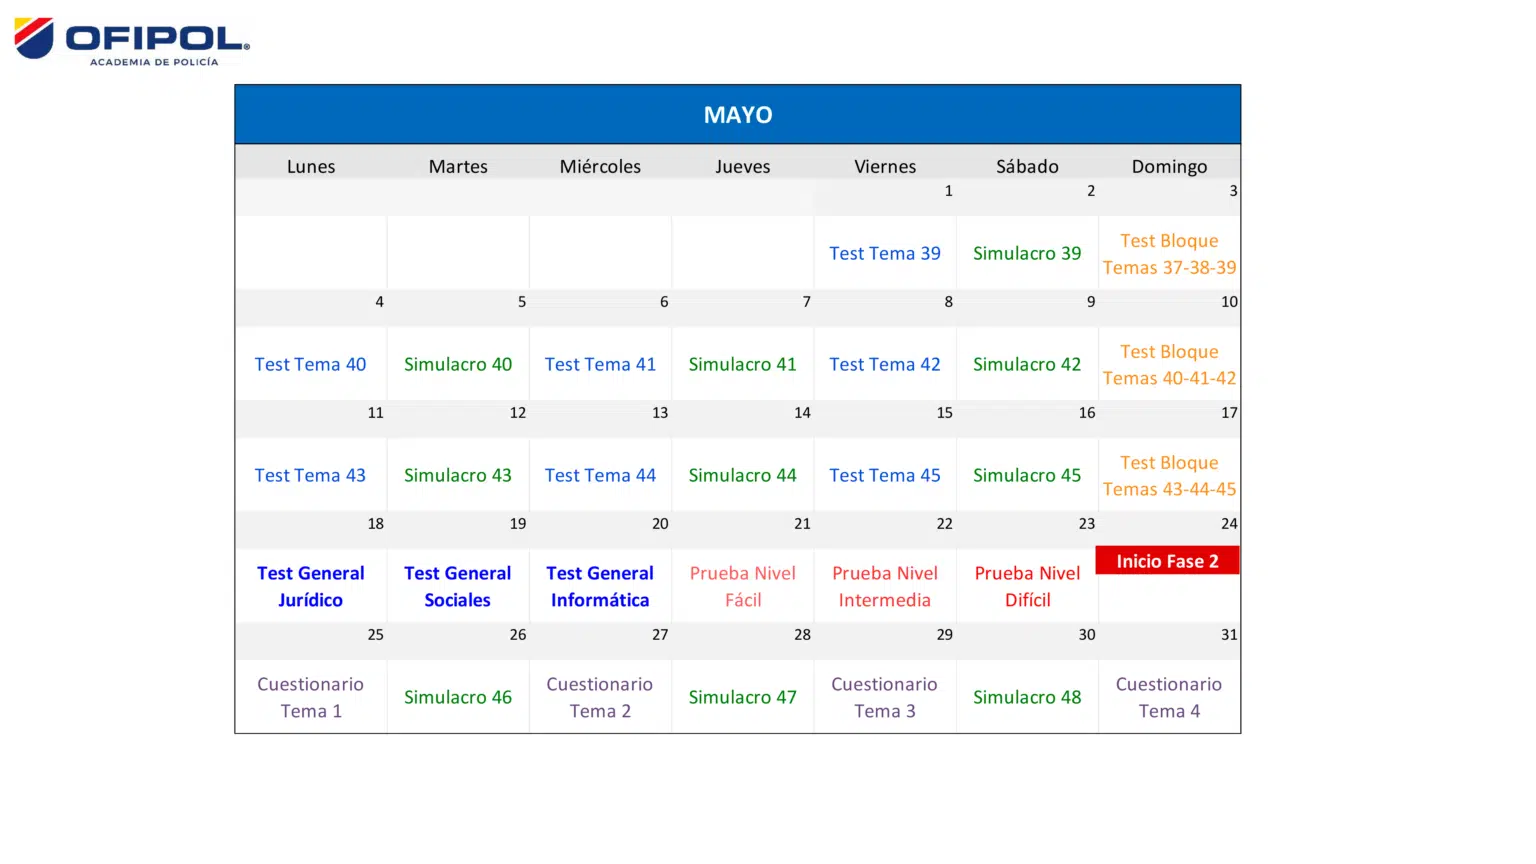This screenshot has width=1536, height=864.
Task: Open Test Bloque Temas 40-41-42
Action: [1169, 364]
